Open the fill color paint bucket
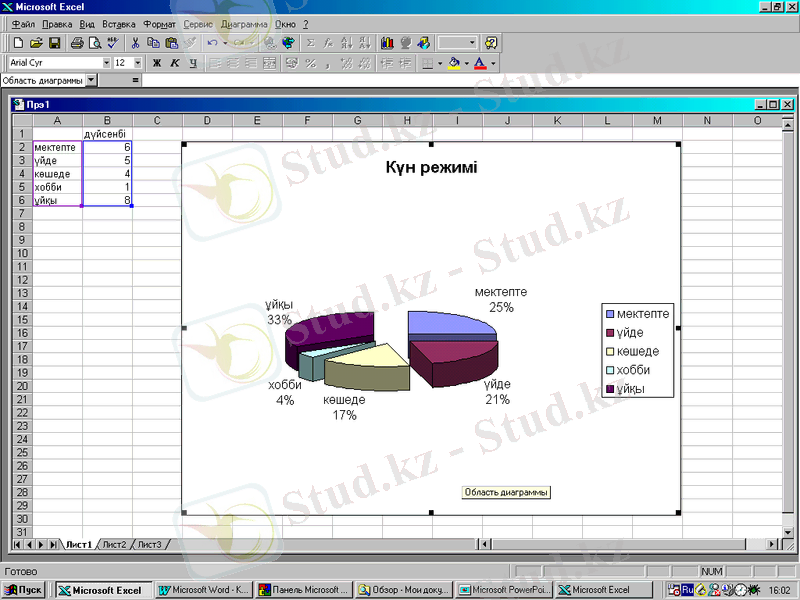 coord(454,63)
